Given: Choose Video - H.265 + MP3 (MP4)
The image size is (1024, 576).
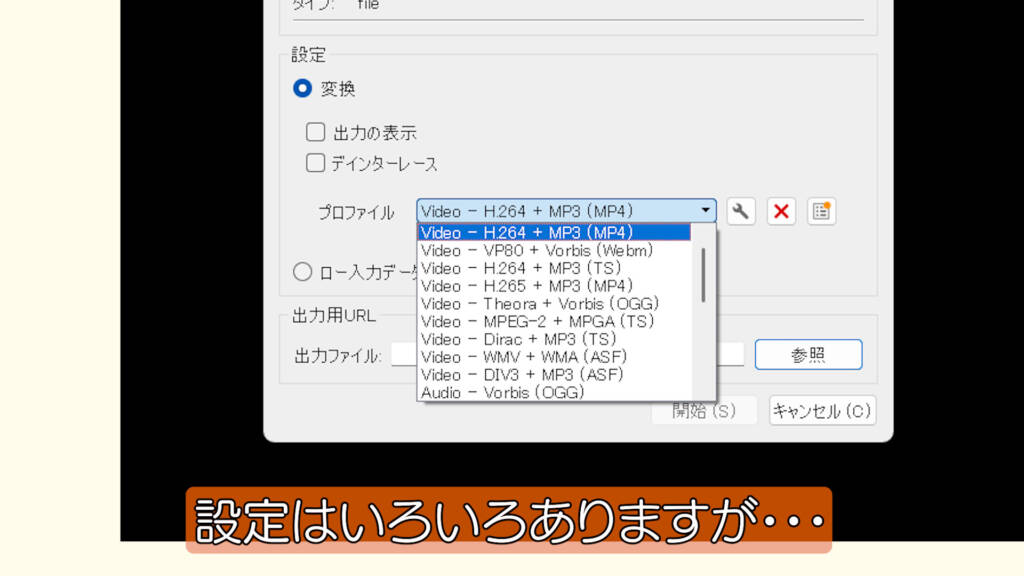Looking at the screenshot, I should [x=527, y=286].
